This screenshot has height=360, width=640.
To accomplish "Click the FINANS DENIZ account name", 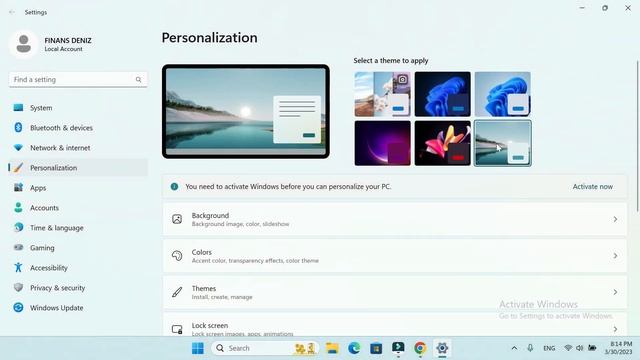I will [68, 40].
